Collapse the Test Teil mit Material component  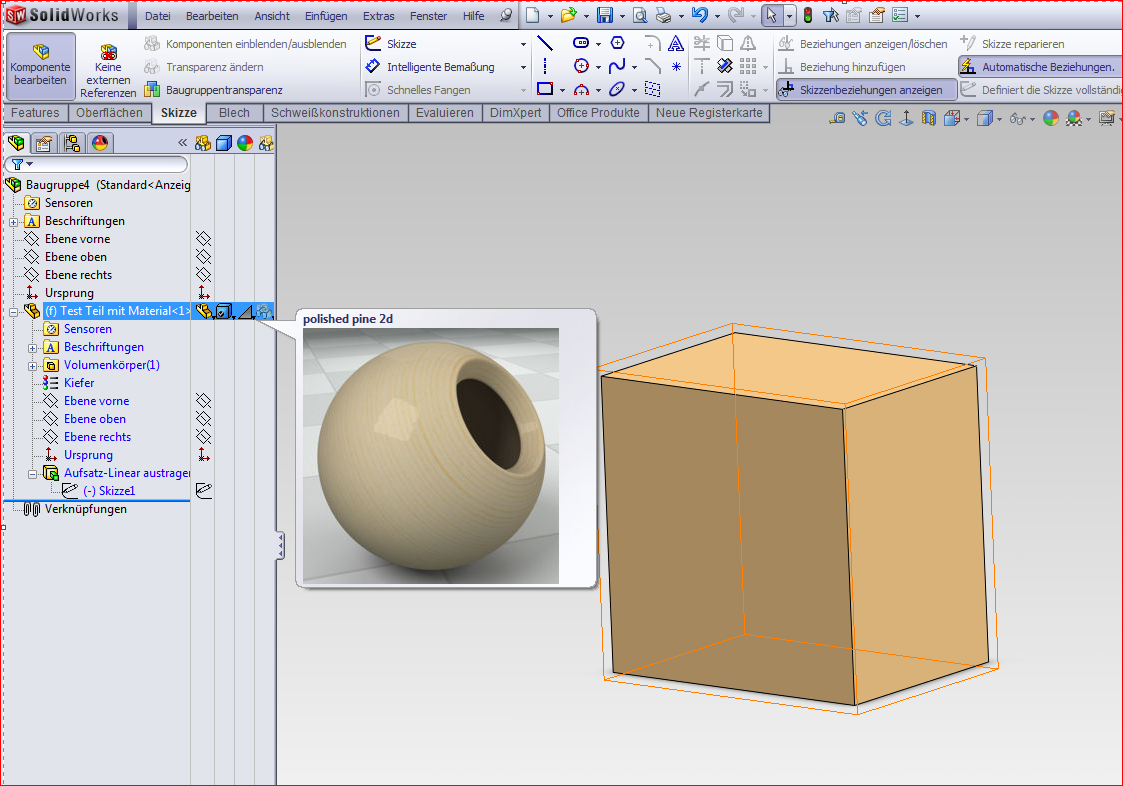coord(14,311)
